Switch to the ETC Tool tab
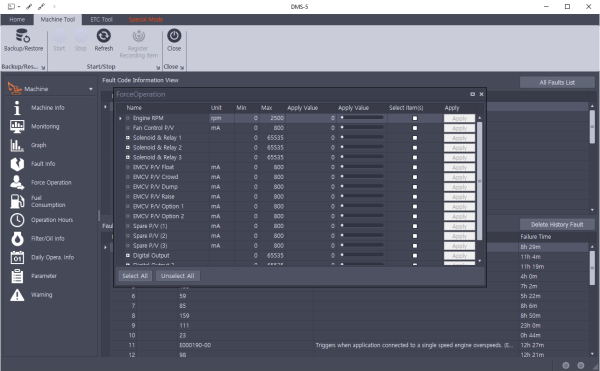Viewport: 600px width, 371px height. click(x=101, y=20)
